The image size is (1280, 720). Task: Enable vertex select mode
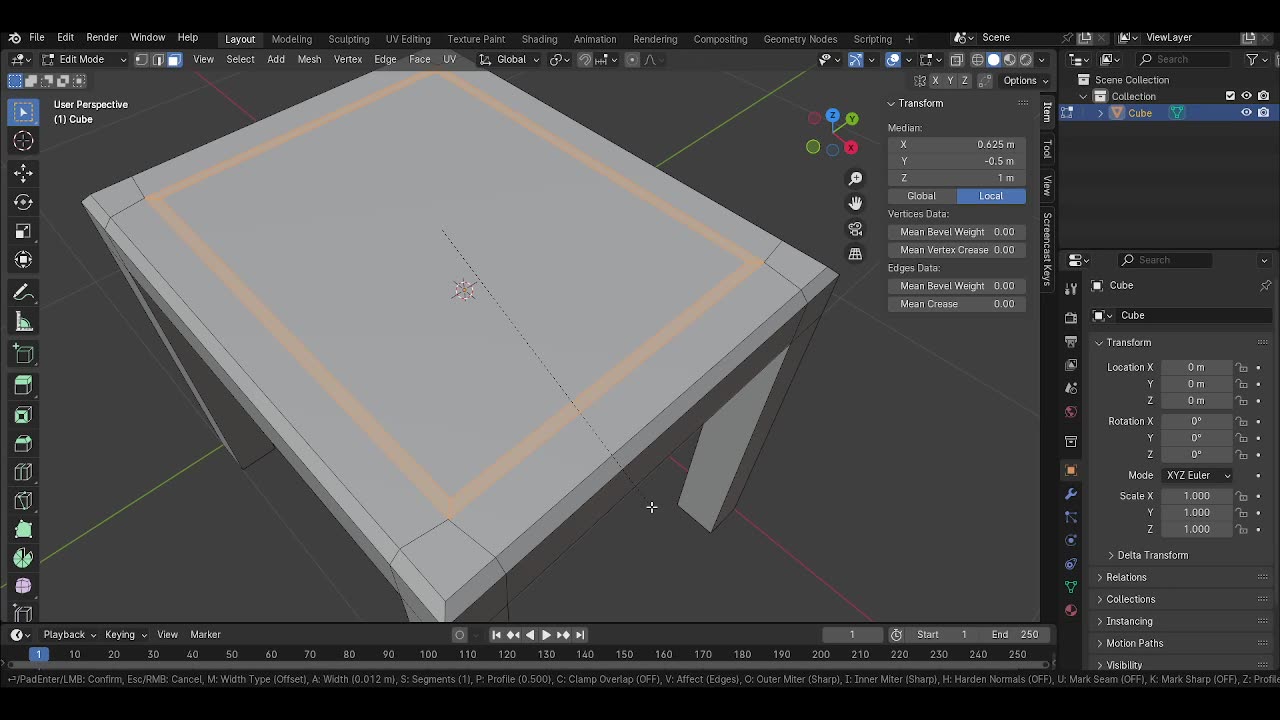pyautogui.click(x=141, y=60)
